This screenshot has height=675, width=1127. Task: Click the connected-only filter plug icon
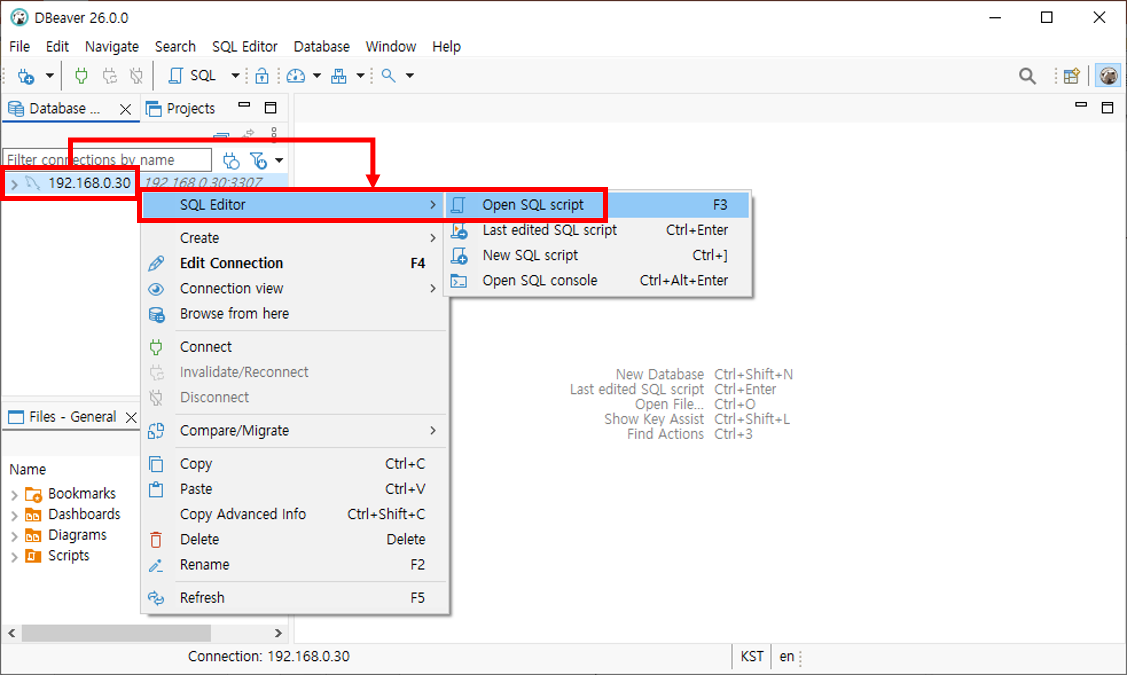coord(231,160)
